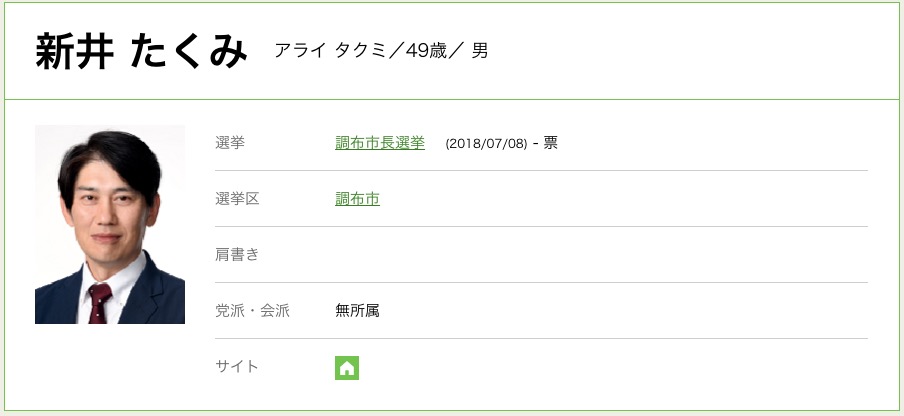
Task: Click the election date (2018/07/08)
Action: click(486, 144)
